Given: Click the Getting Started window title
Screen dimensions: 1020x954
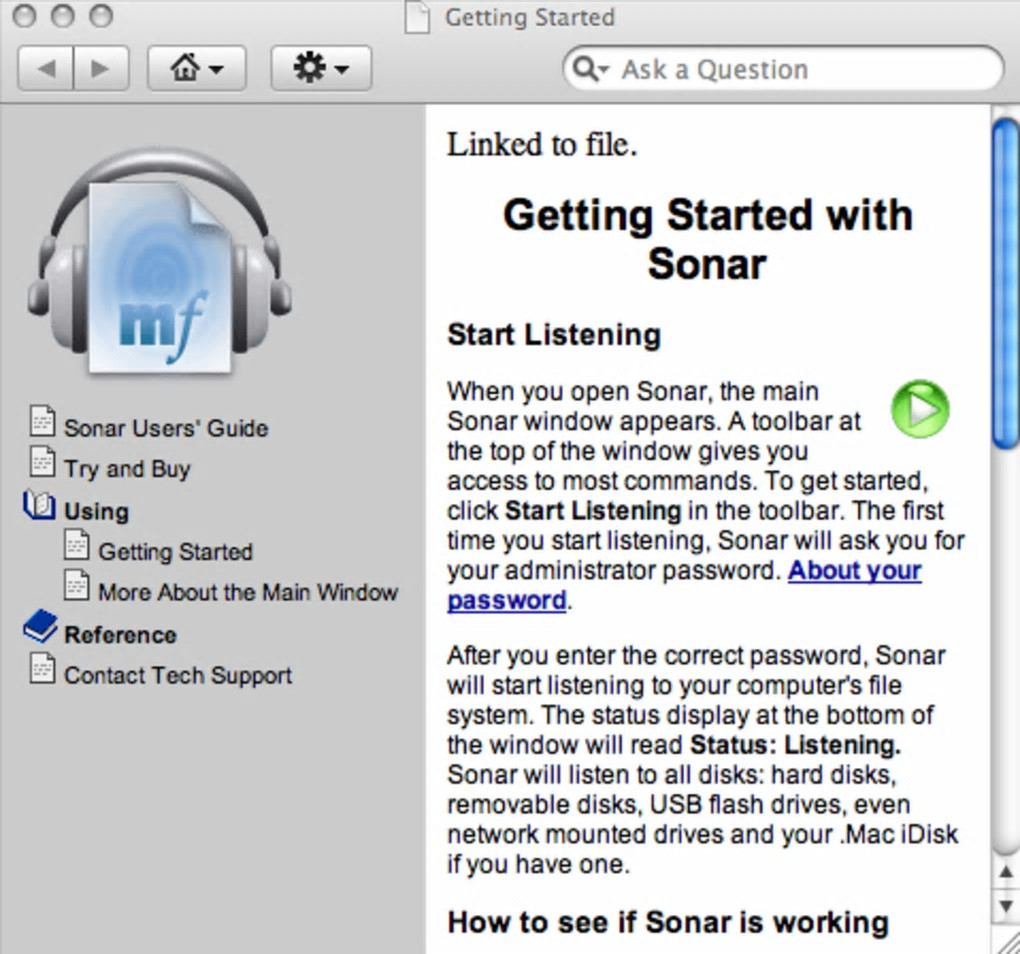Looking at the screenshot, I should (x=530, y=17).
